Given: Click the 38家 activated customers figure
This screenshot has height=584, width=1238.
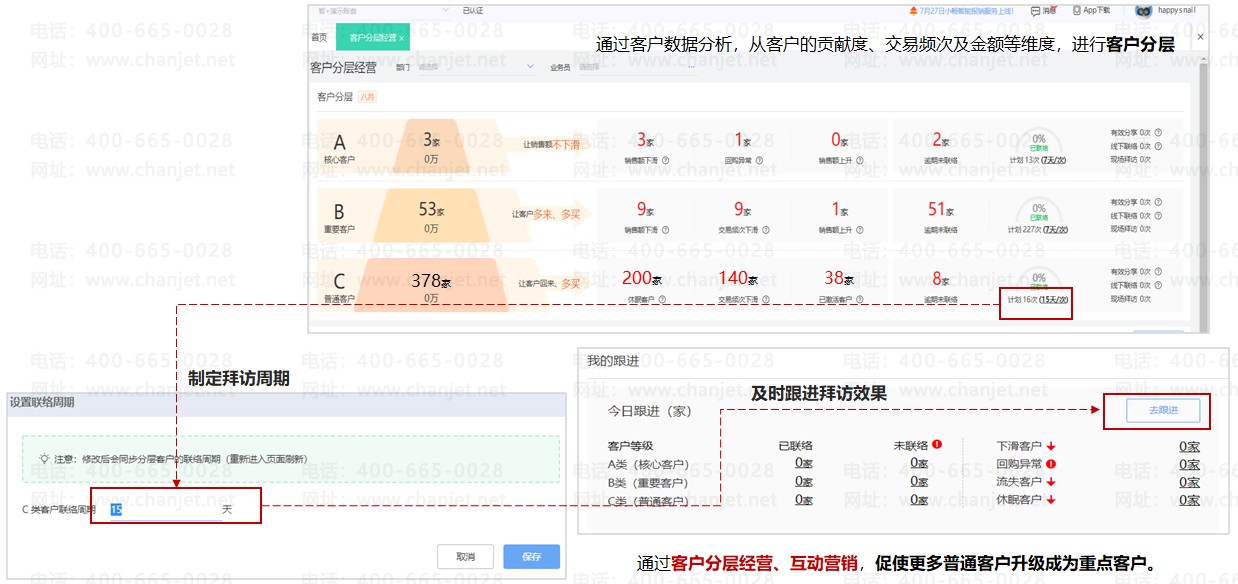Looking at the screenshot, I should click(x=839, y=279).
